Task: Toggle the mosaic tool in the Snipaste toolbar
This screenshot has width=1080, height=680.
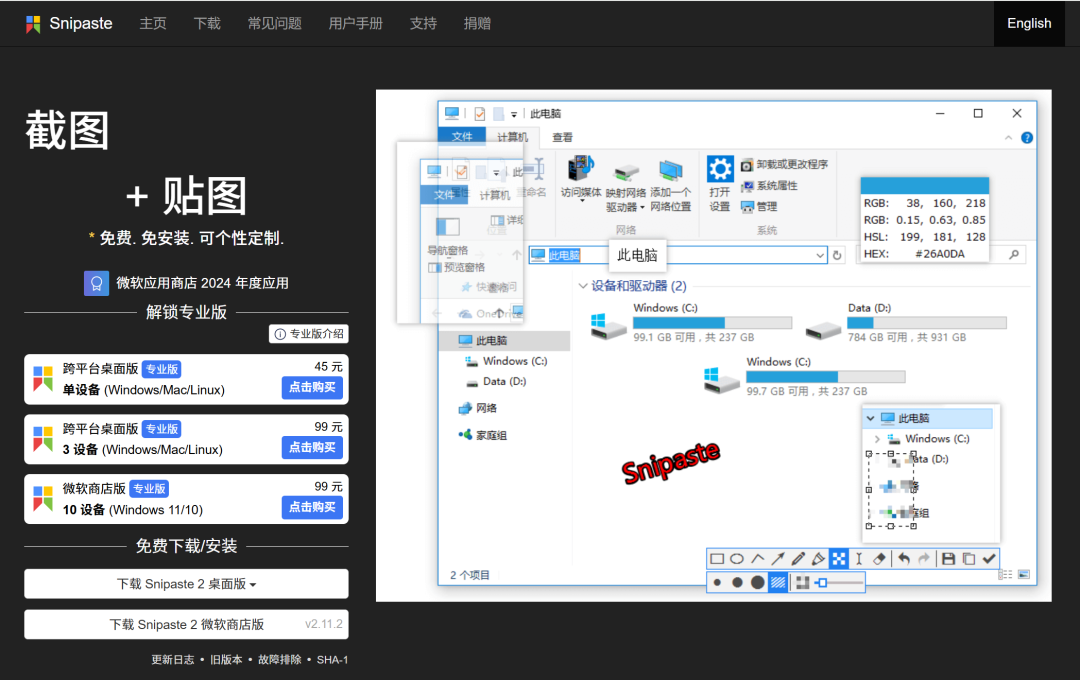Action: pyautogui.click(x=838, y=559)
